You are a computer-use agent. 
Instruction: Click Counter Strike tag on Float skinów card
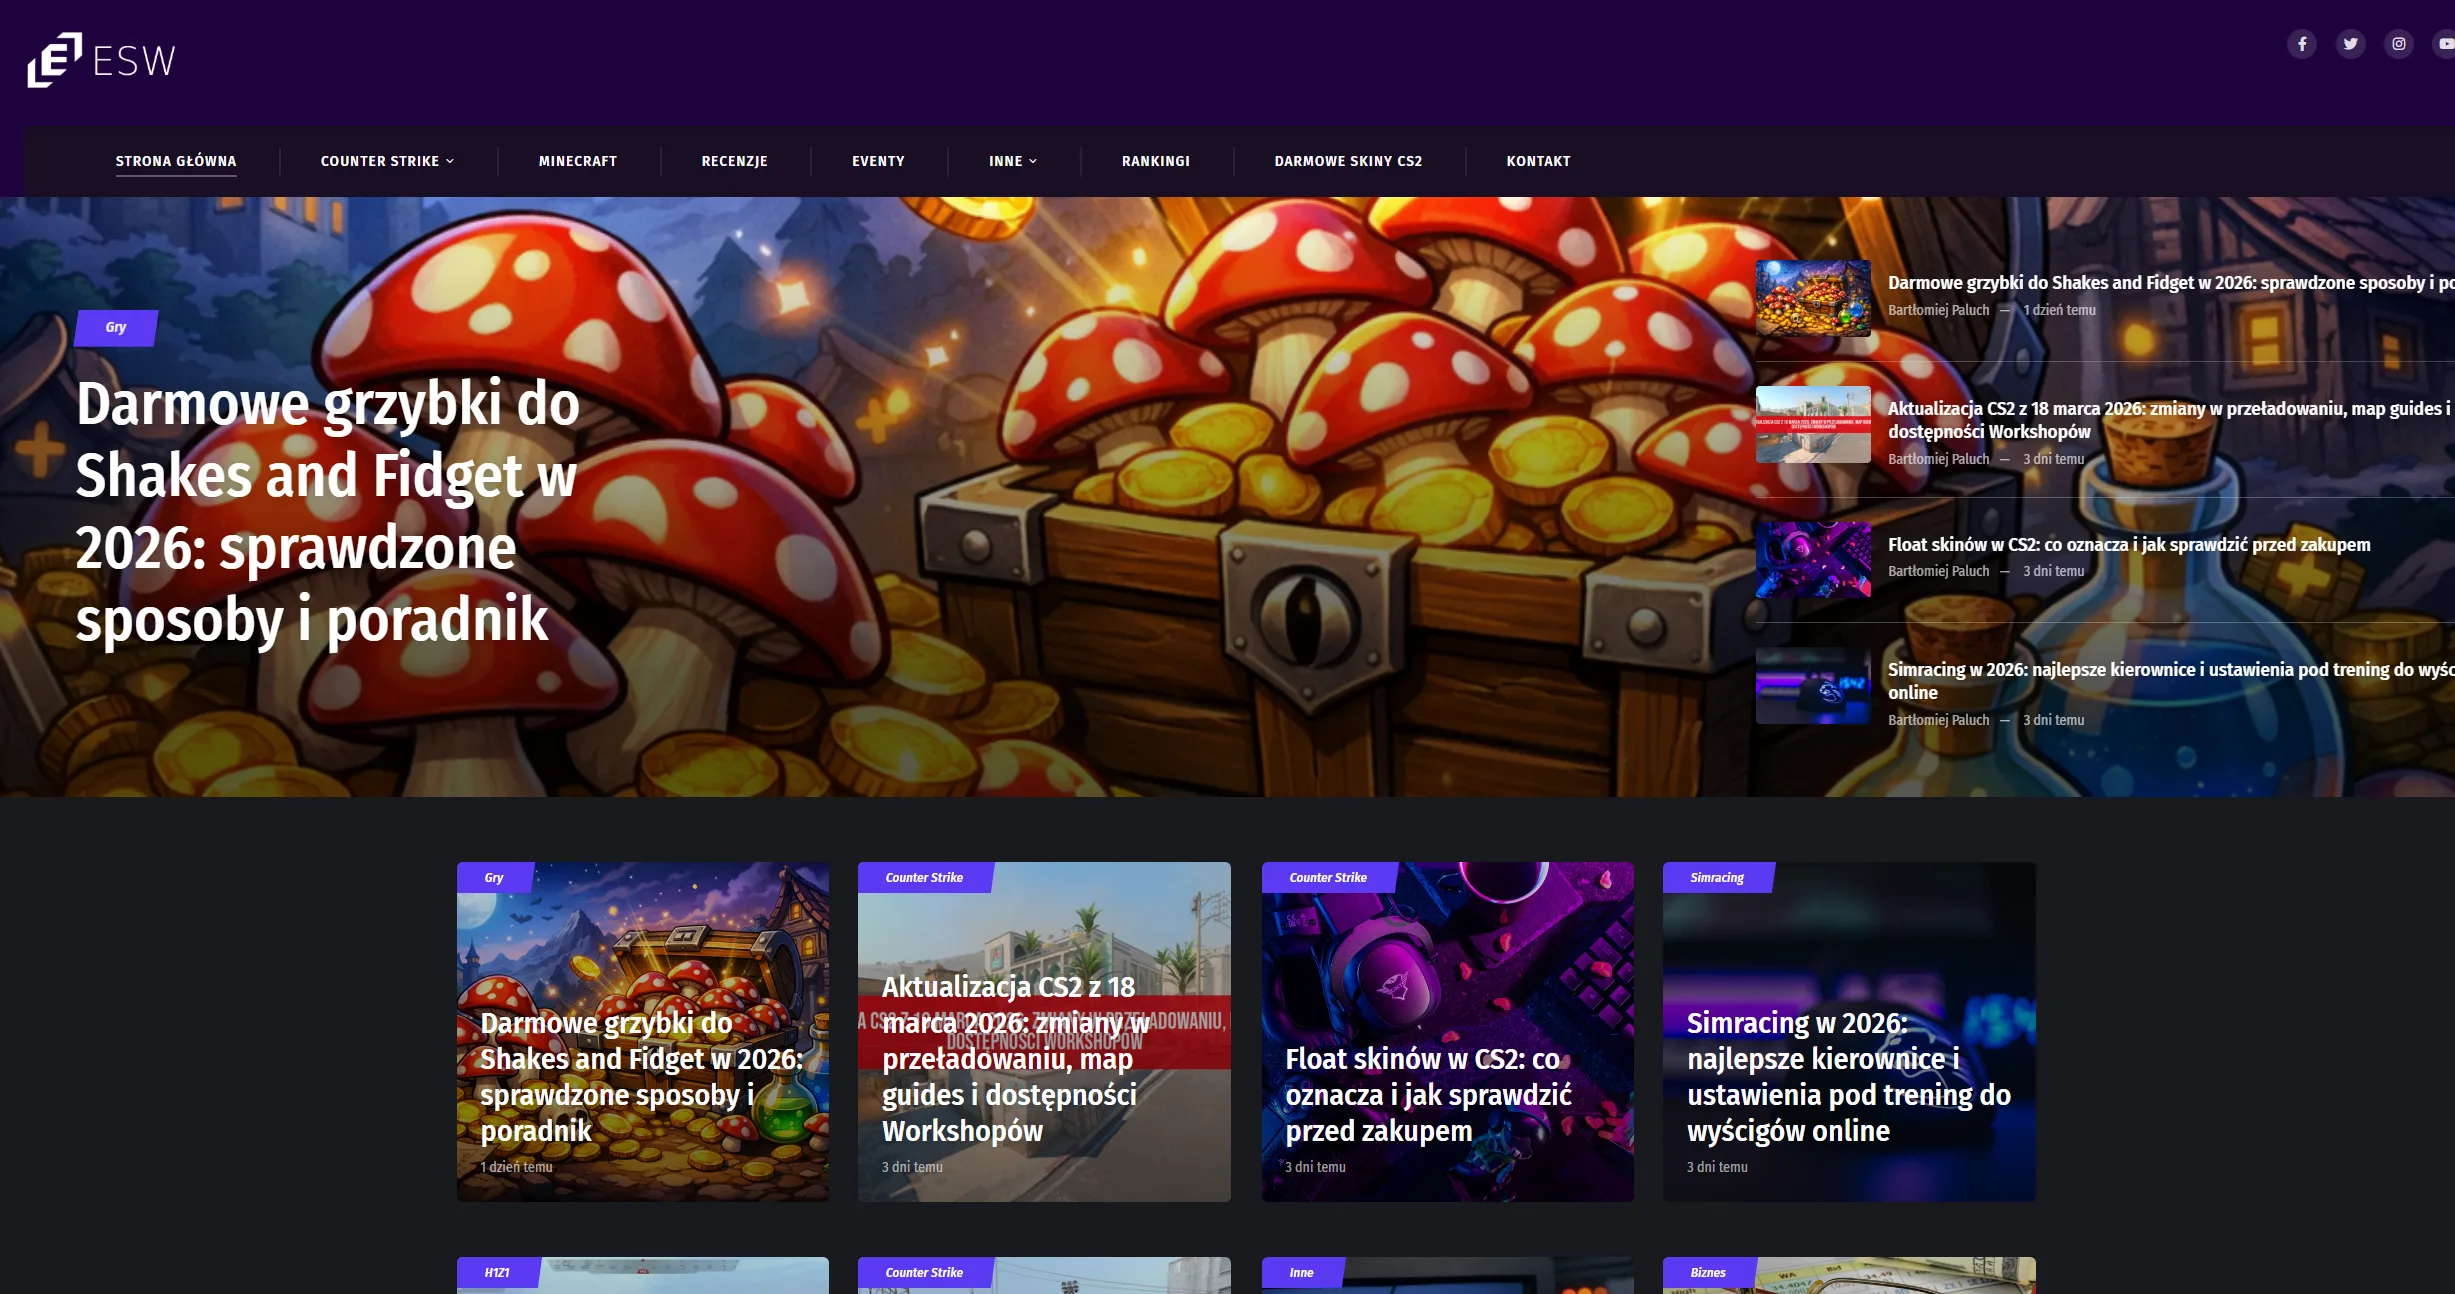(1328, 878)
